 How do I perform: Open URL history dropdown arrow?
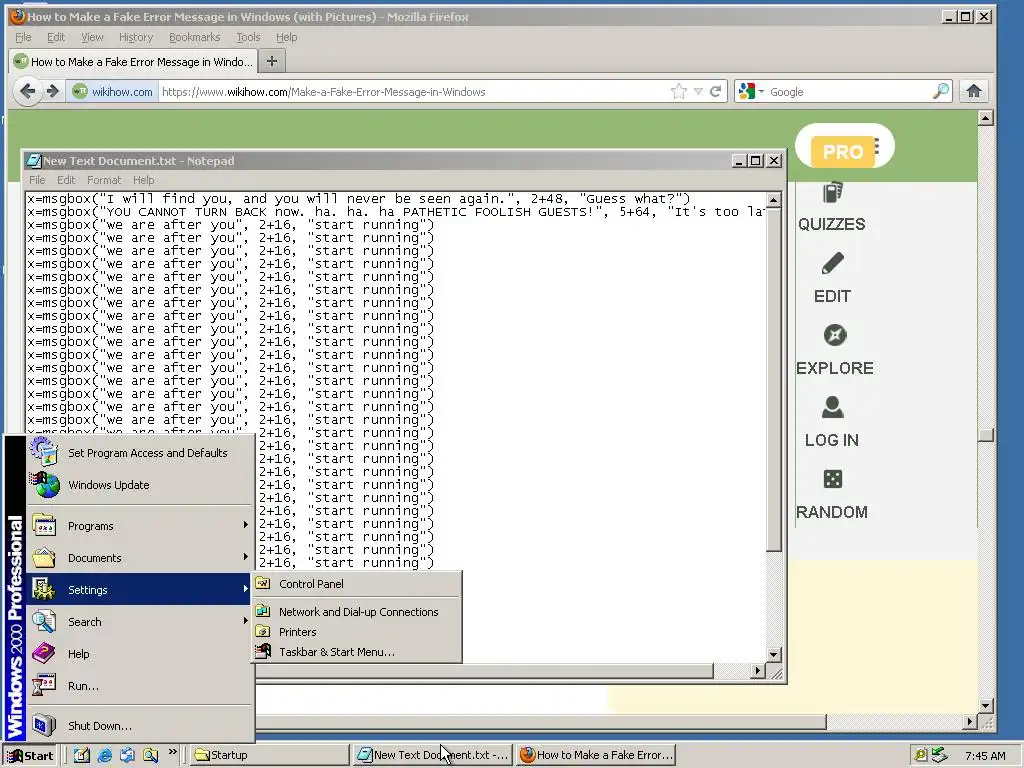coord(698,91)
